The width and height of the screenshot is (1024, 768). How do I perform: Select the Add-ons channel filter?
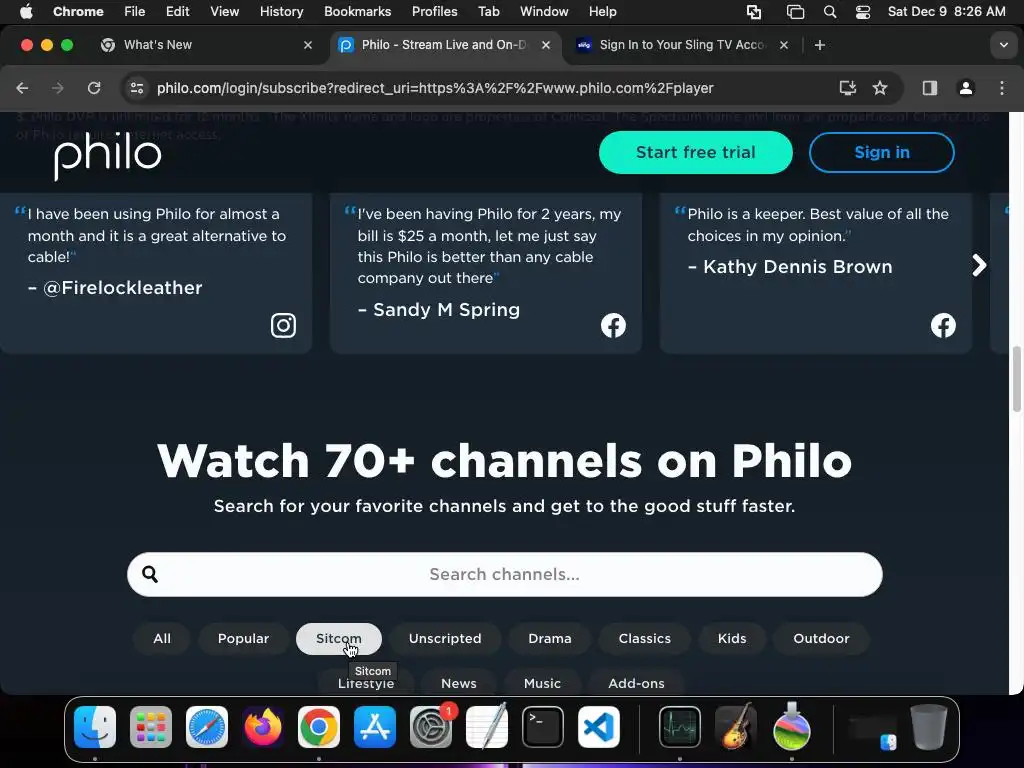tap(636, 682)
